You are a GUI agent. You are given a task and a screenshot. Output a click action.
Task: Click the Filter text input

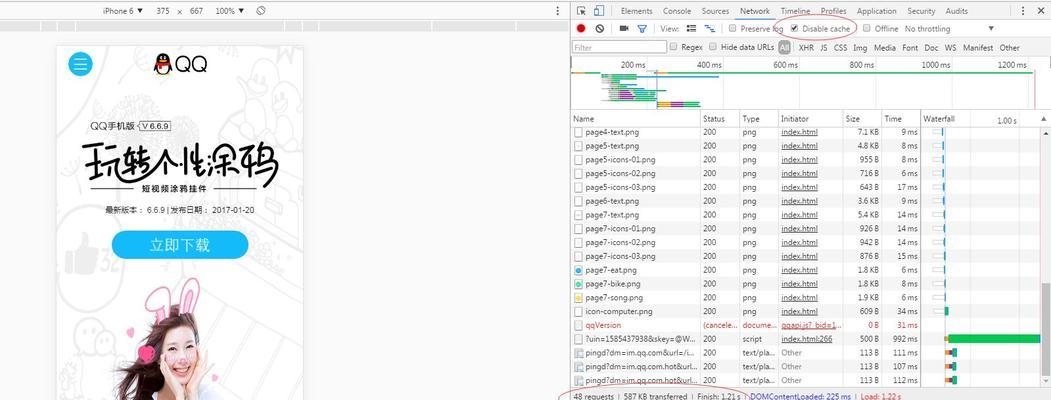(619, 47)
